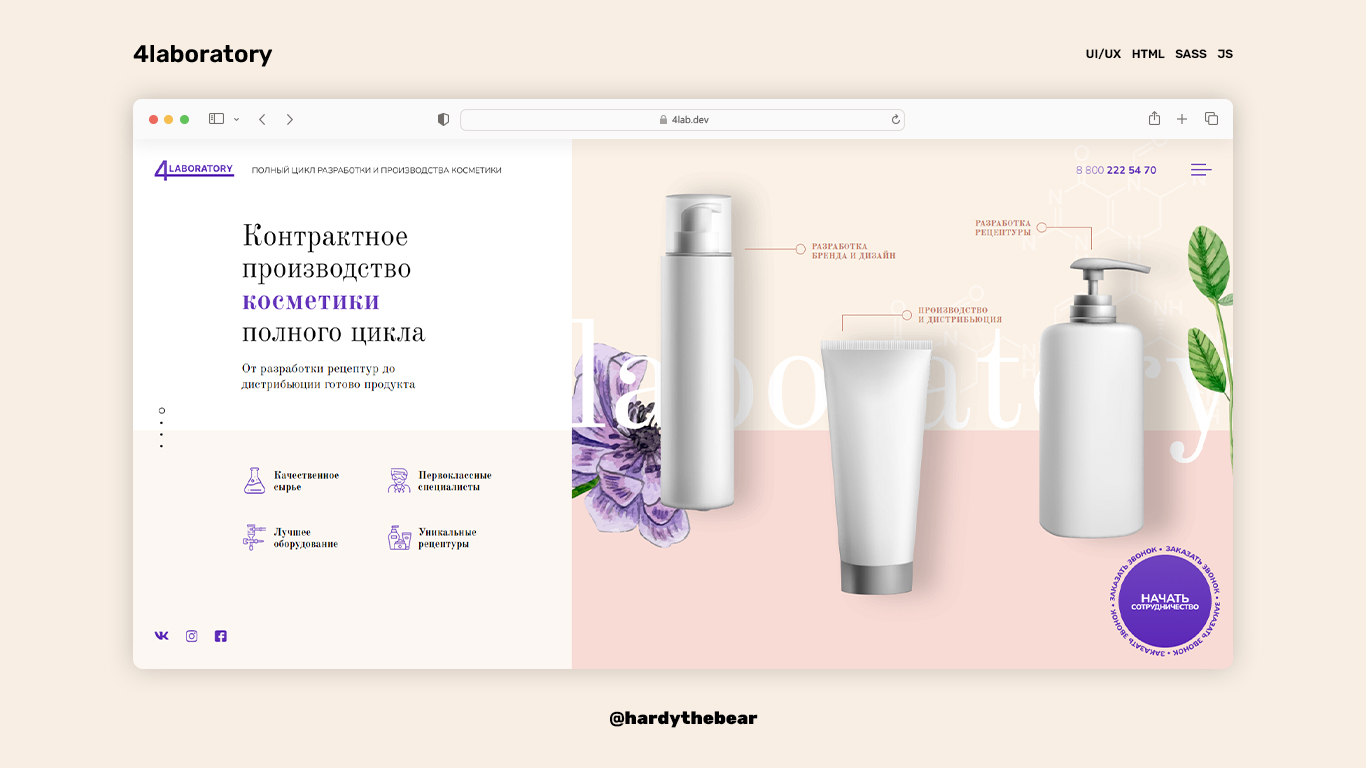Reload the page with the refresh icon
Image resolution: width=1366 pixels, height=768 pixels.
point(896,119)
